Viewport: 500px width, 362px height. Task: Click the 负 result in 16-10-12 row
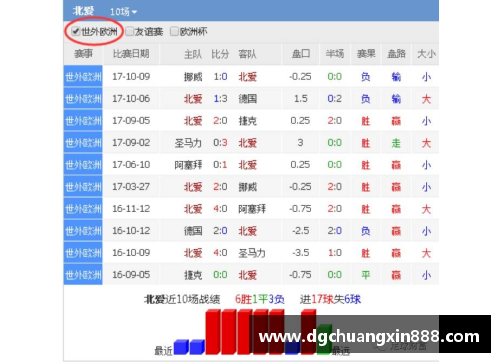(366, 231)
